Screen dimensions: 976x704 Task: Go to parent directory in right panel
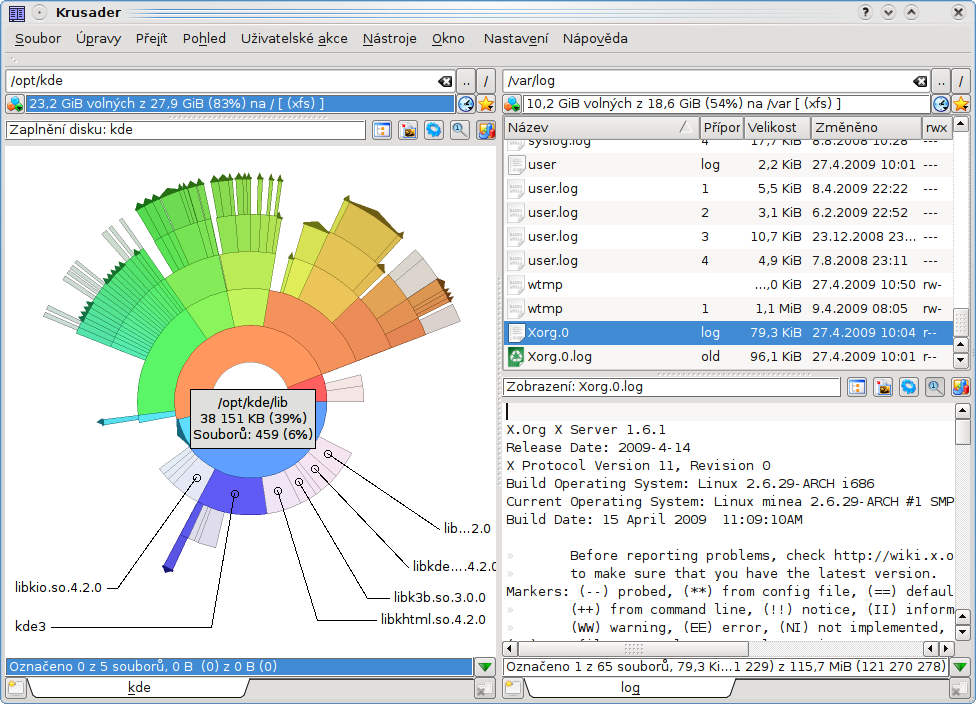coord(941,81)
